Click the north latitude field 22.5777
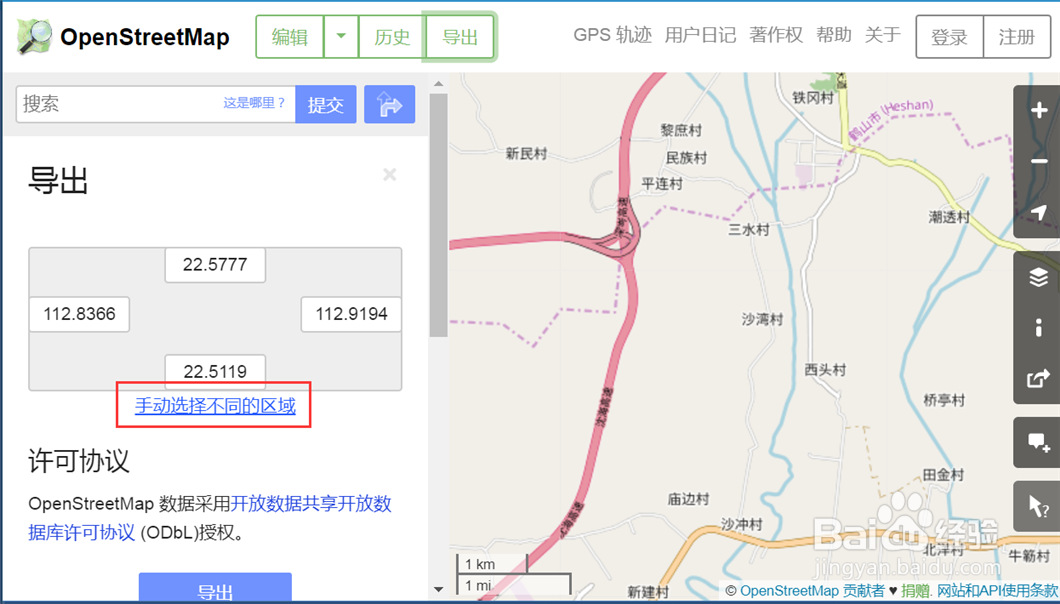This screenshot has width=1060, height=604. [x=215, y=264]
